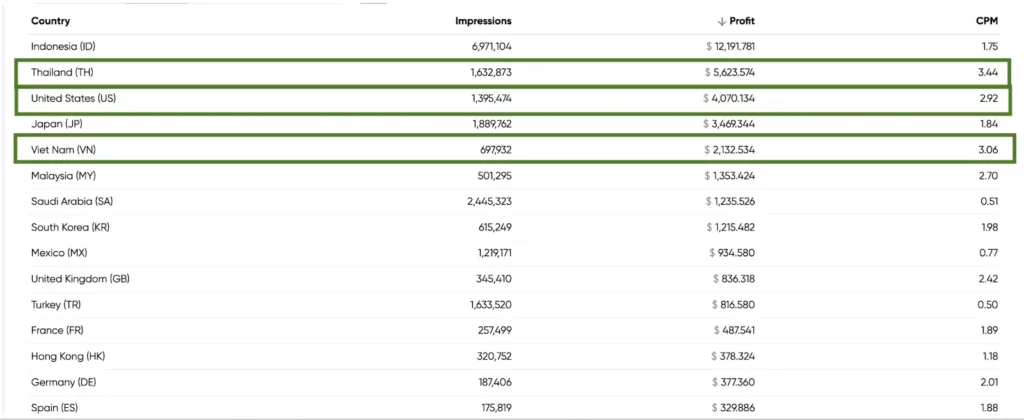Image resolution: width=1024 pixels, height=420 pixels.
Task: Click CPM value 2.92 for United States
Action: [989, 99]
